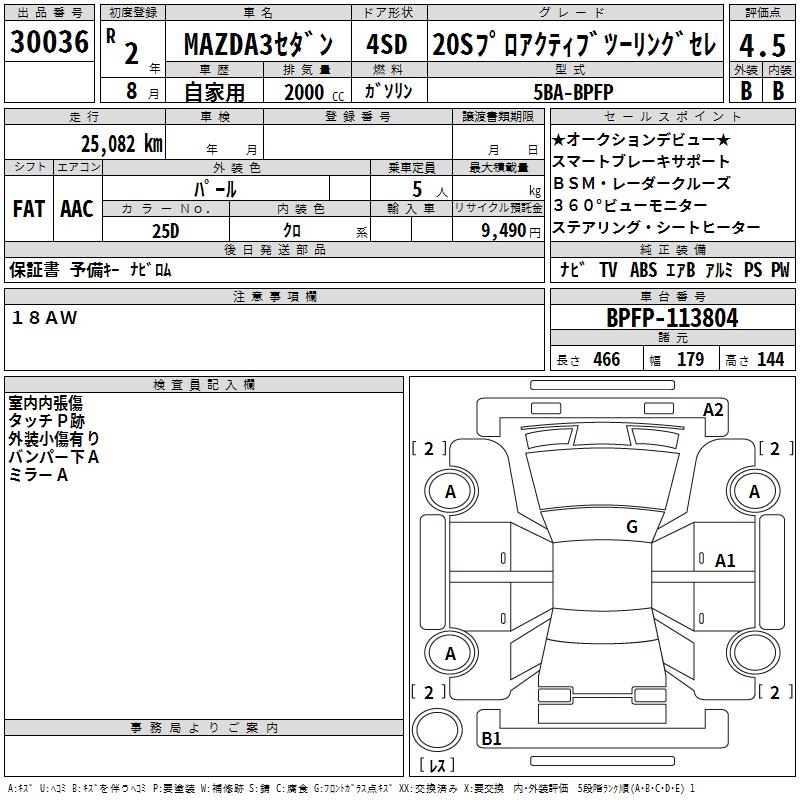Image resolution: width=800 pixels, height=800 pixels.
Task: Click the G mark on windshield diagram
Action: pos(632,527)
